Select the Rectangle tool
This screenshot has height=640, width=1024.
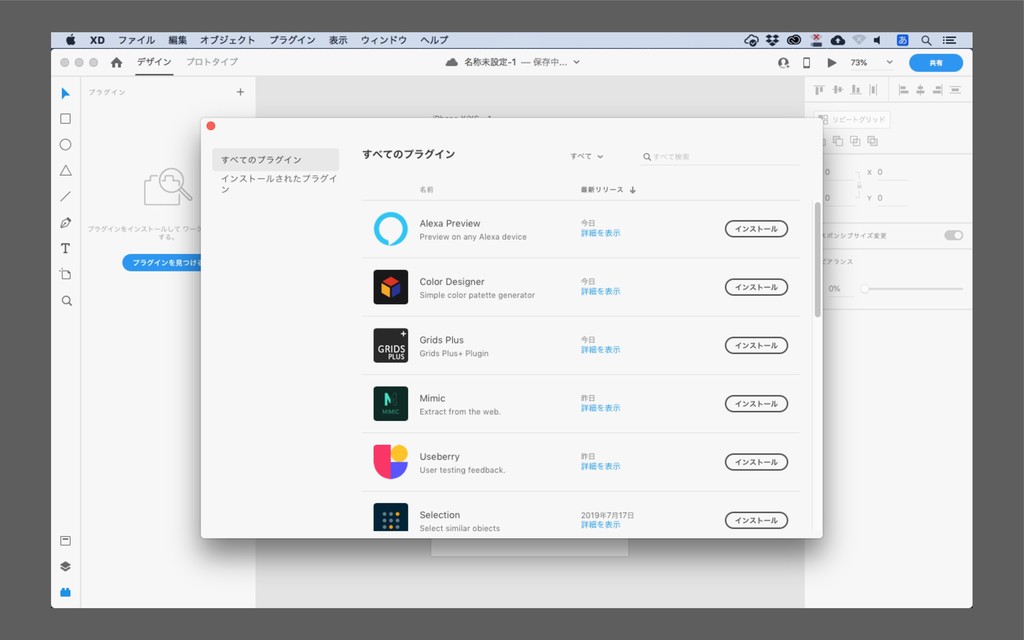coord(65,119)
